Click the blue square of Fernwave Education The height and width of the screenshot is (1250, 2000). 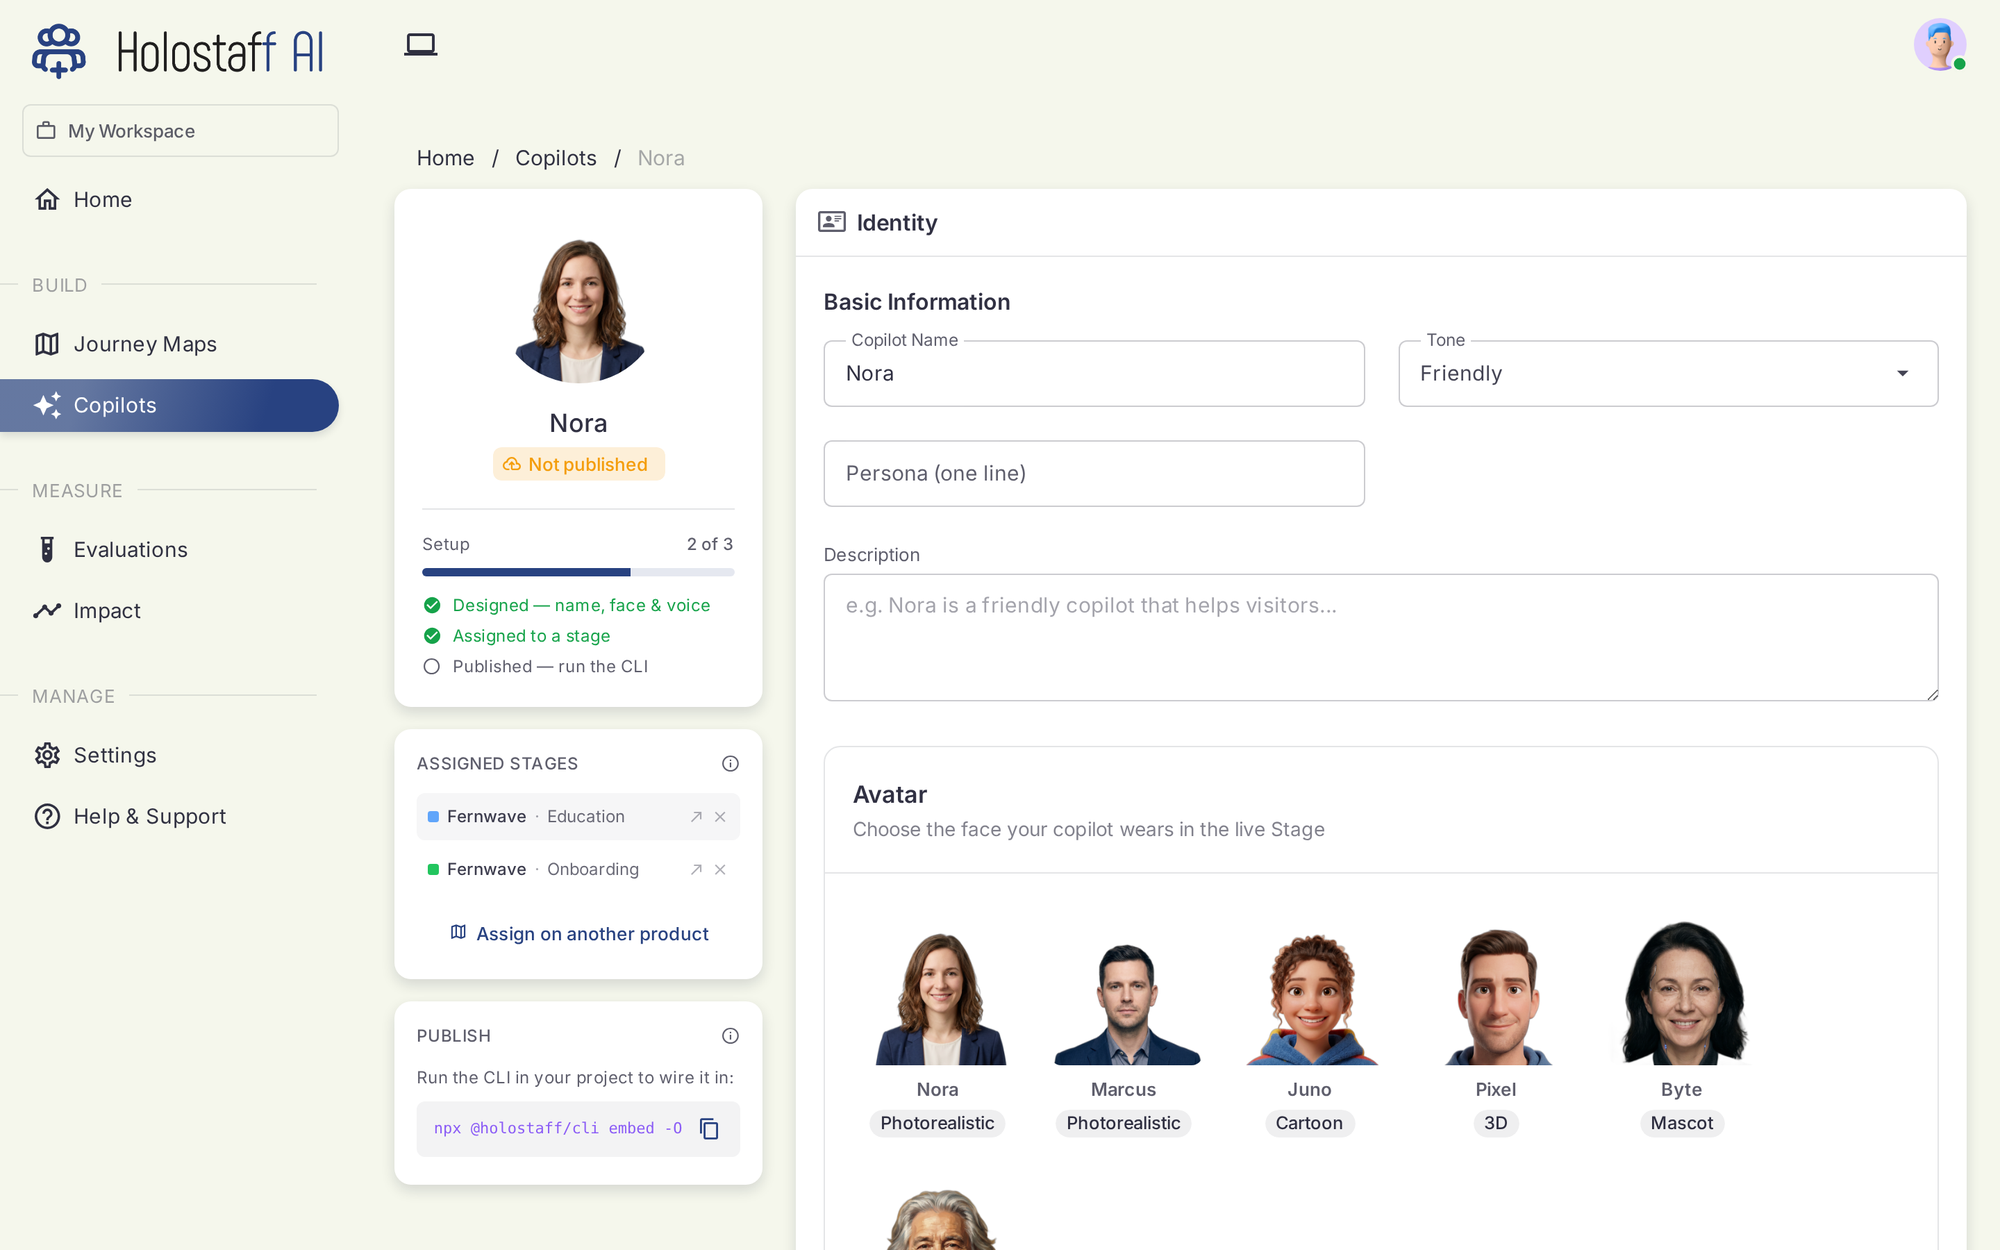(x=433, y=817)
